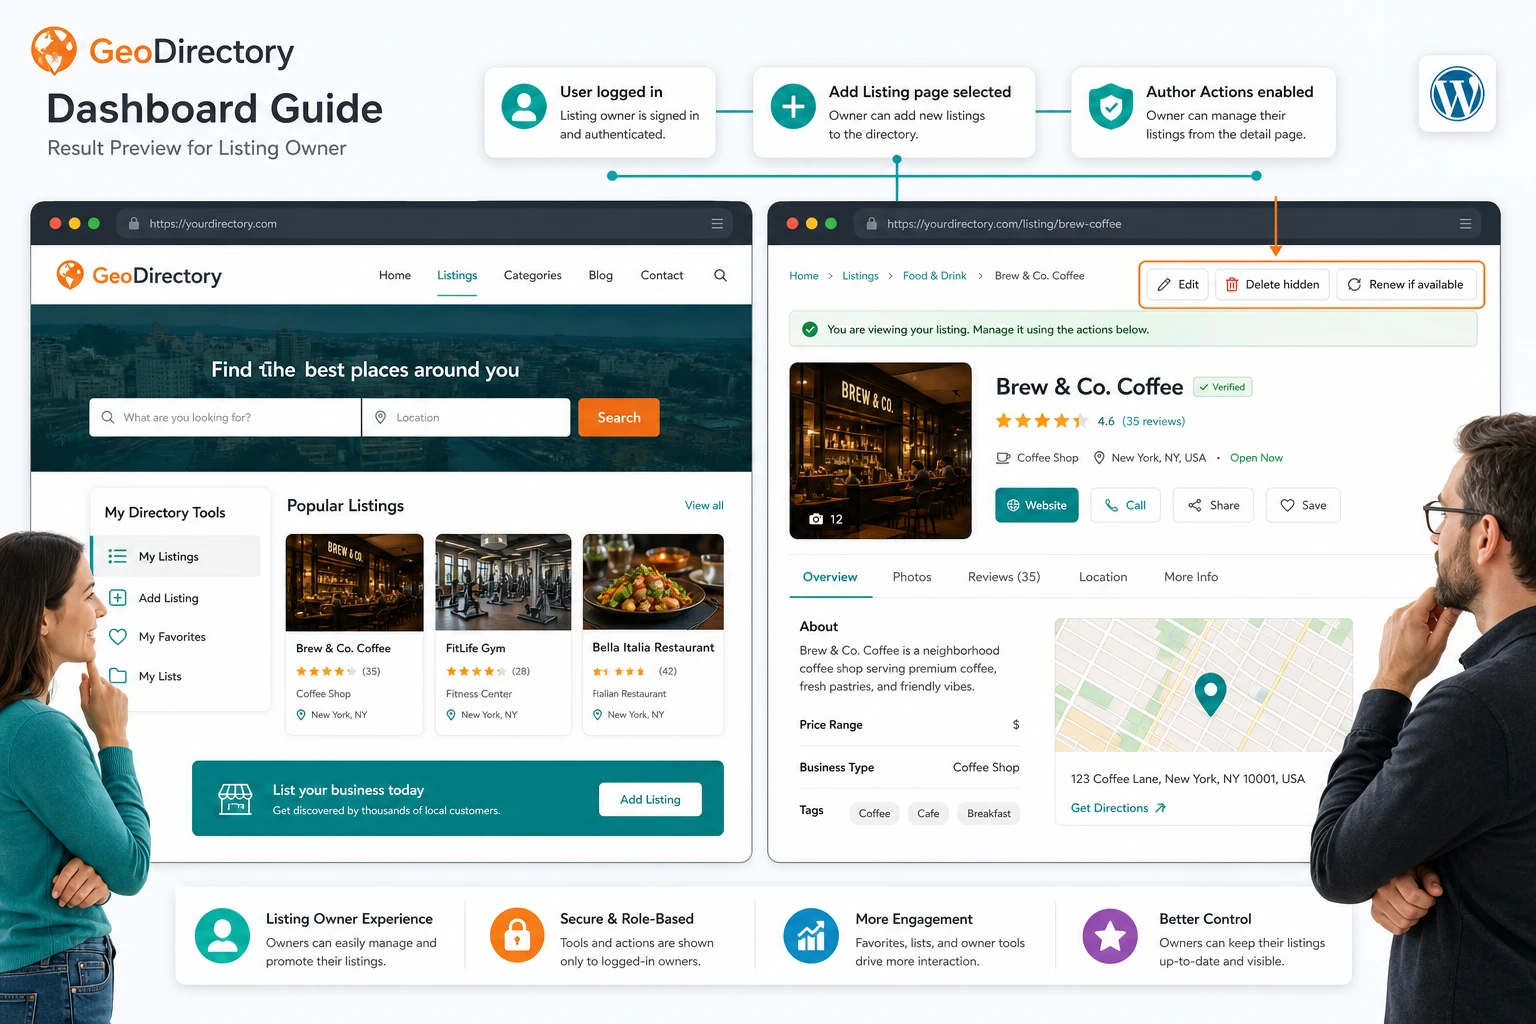Click the Listings breadcrumb link
This screenshot has width=1536, height=1024.
(860, 276)
